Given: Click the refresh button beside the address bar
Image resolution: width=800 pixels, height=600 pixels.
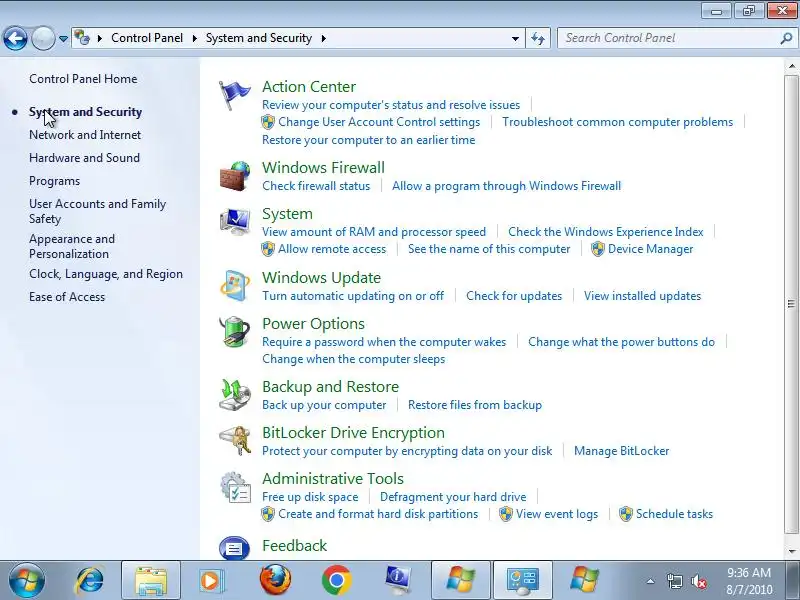Looking at the screenshot, I should (x=538, y=38).
